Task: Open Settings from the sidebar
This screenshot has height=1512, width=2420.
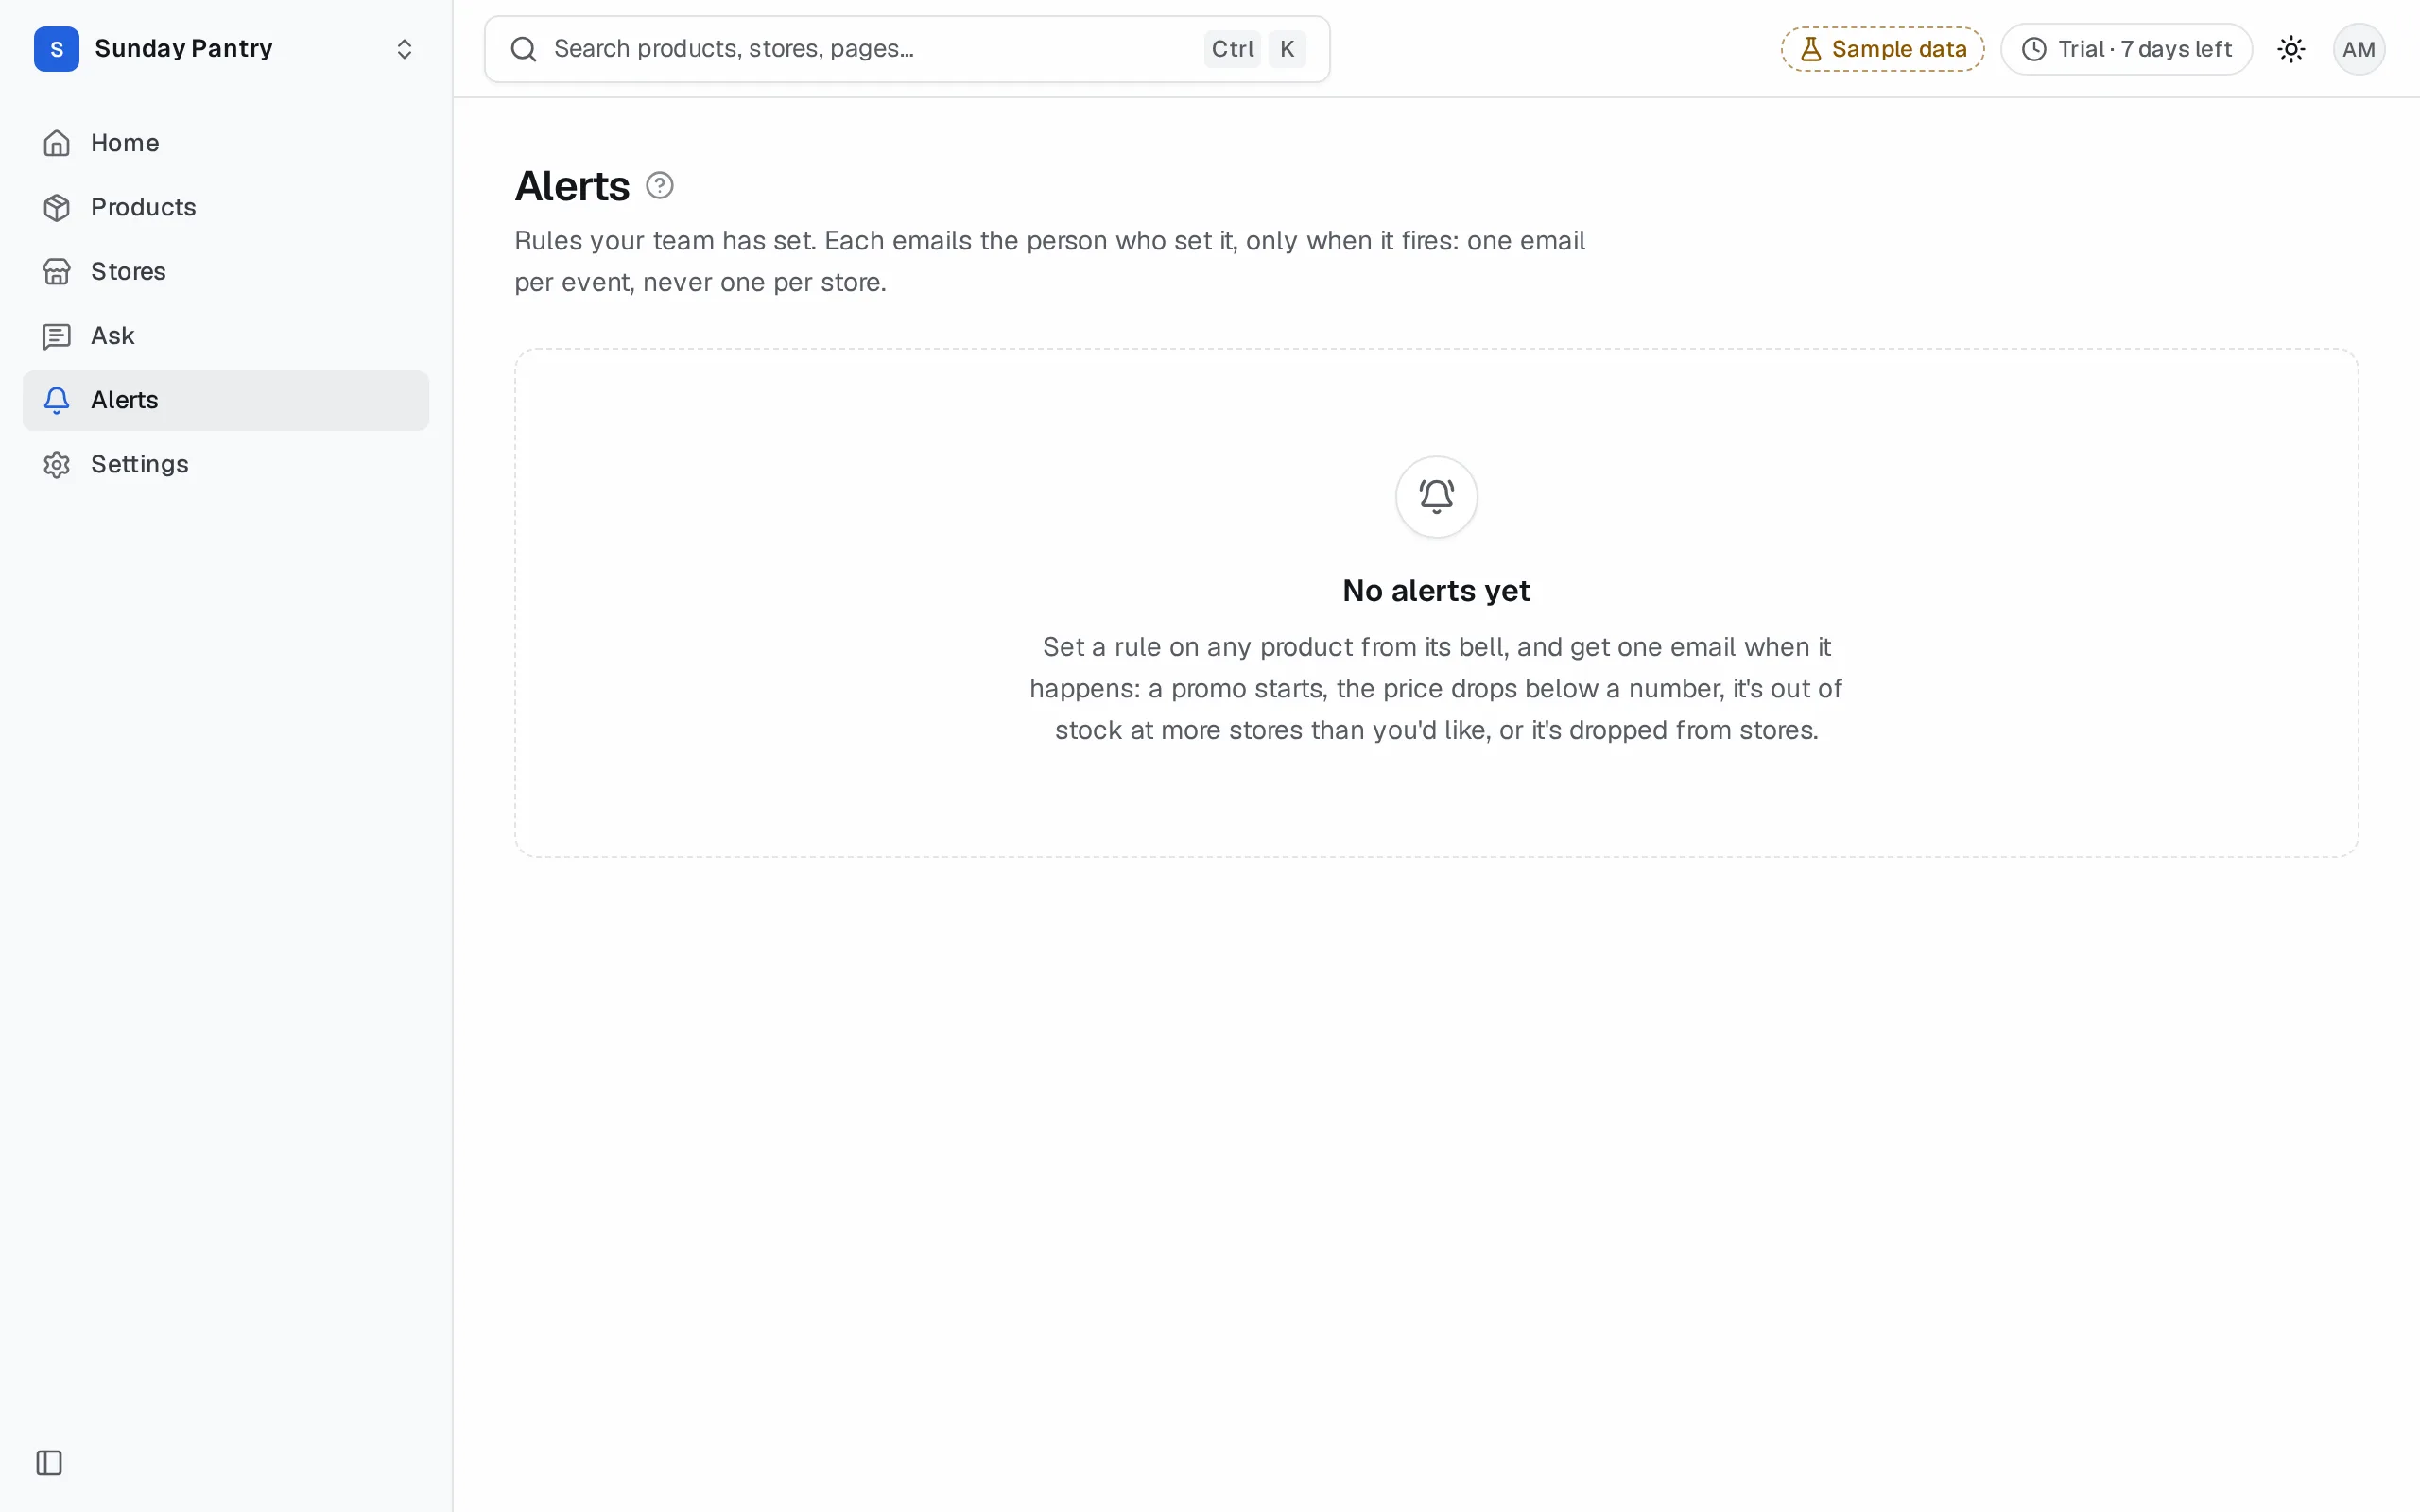Action: pyautogui.click(x=225, y=464)
